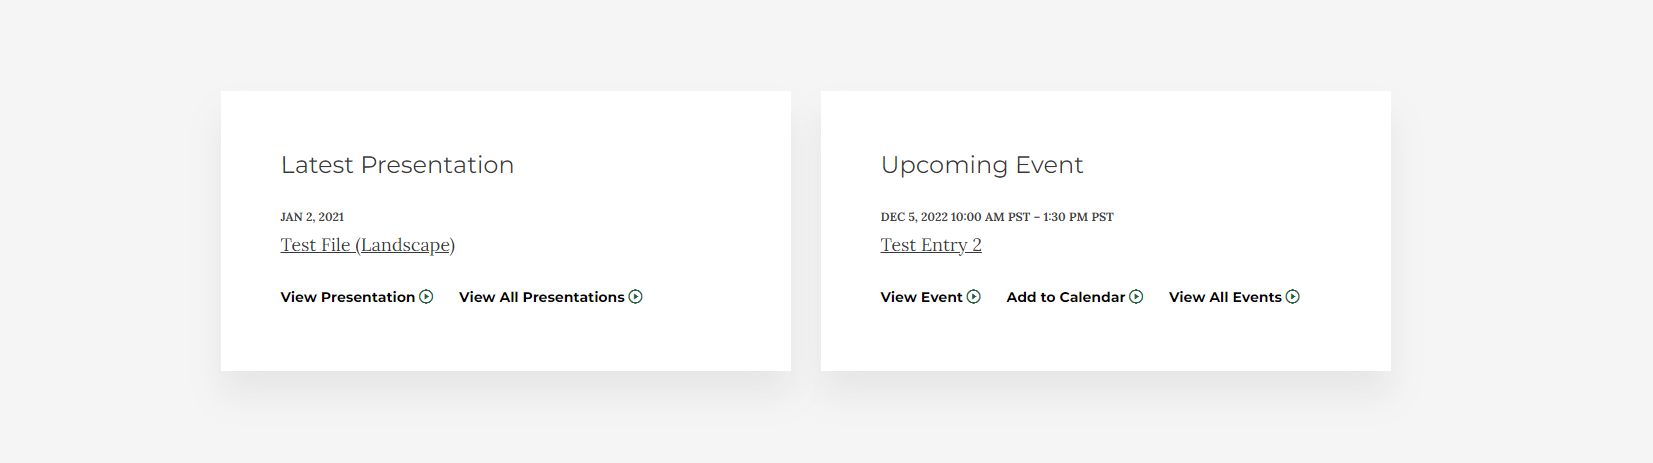The width and height of the screenshot is (1653, 463).
Task: Click the 10:00 AM PST – 1:30 PM PST time range
Action: [x=1032, y=217]
